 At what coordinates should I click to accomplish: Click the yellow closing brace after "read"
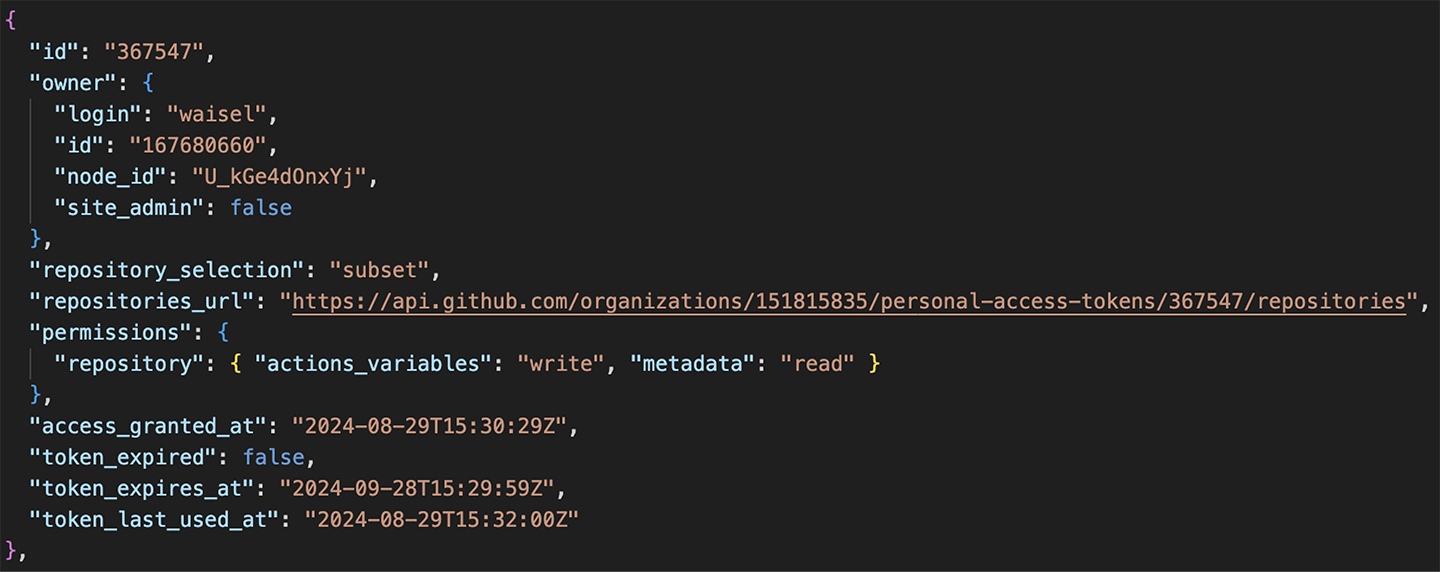point(874,364)
